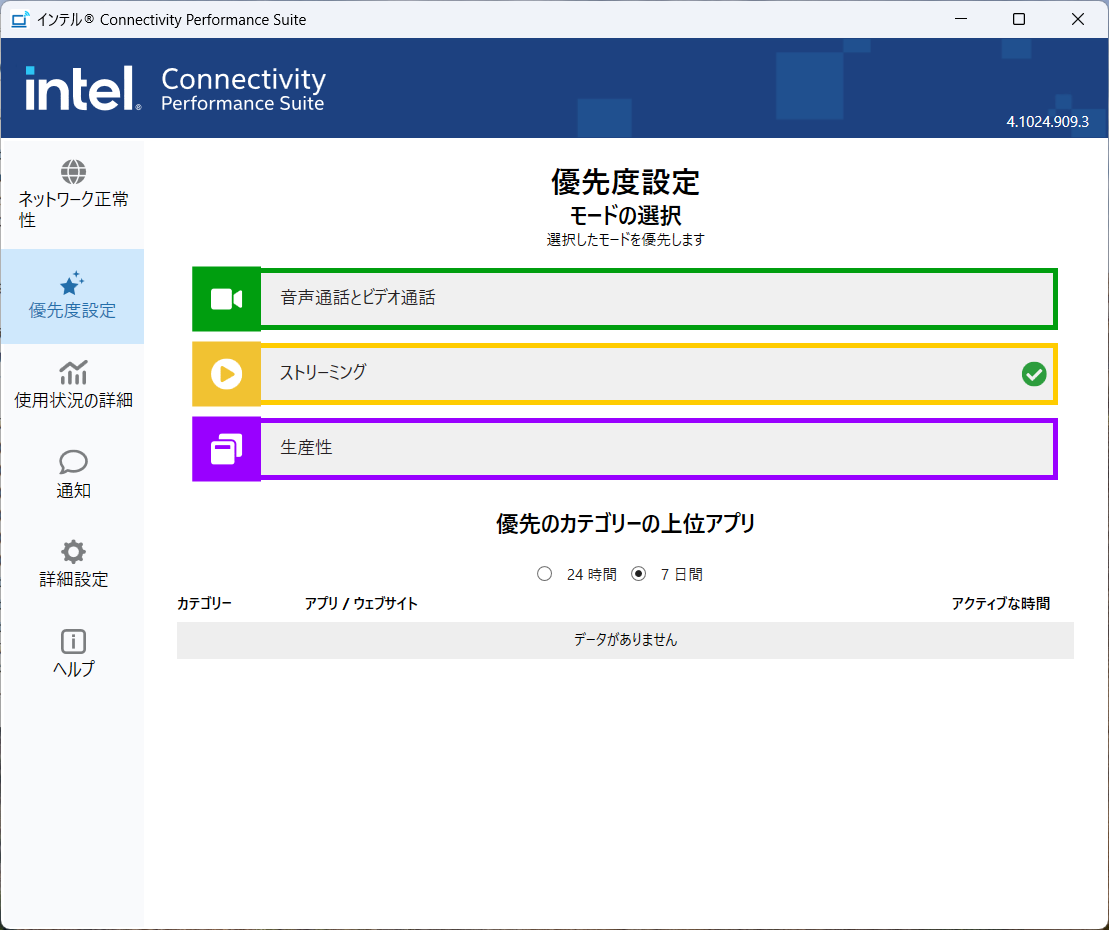Click the アクティブな時間 column header
This screenshot has height=930, width=1109.
pos(1000,604)
